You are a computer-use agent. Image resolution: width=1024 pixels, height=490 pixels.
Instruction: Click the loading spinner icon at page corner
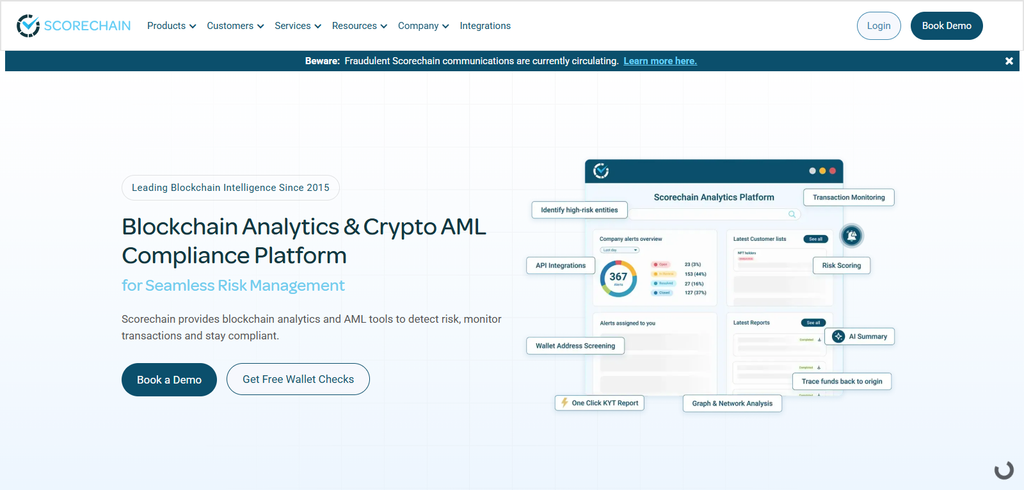[x=1004, y=470]
